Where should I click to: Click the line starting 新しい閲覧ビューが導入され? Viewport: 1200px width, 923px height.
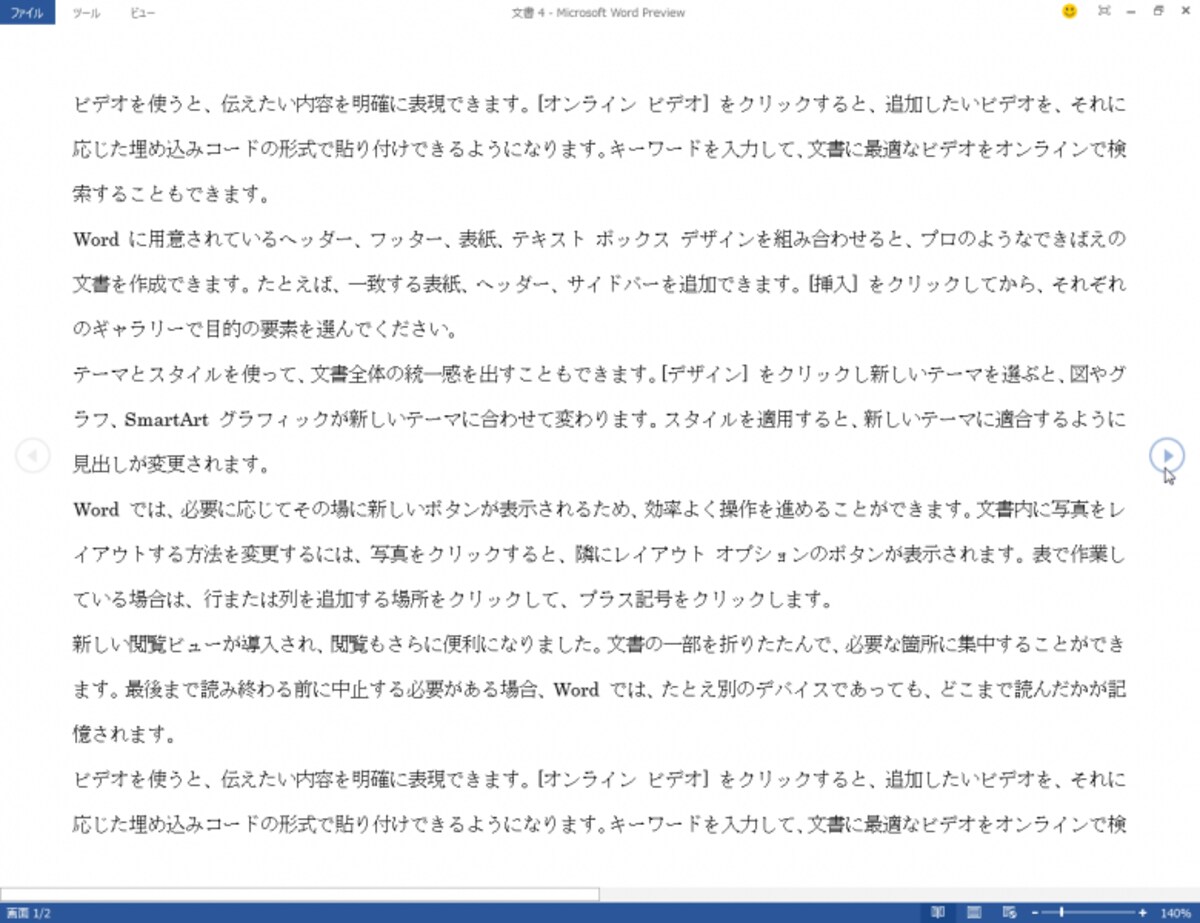(x=599, y=645)
